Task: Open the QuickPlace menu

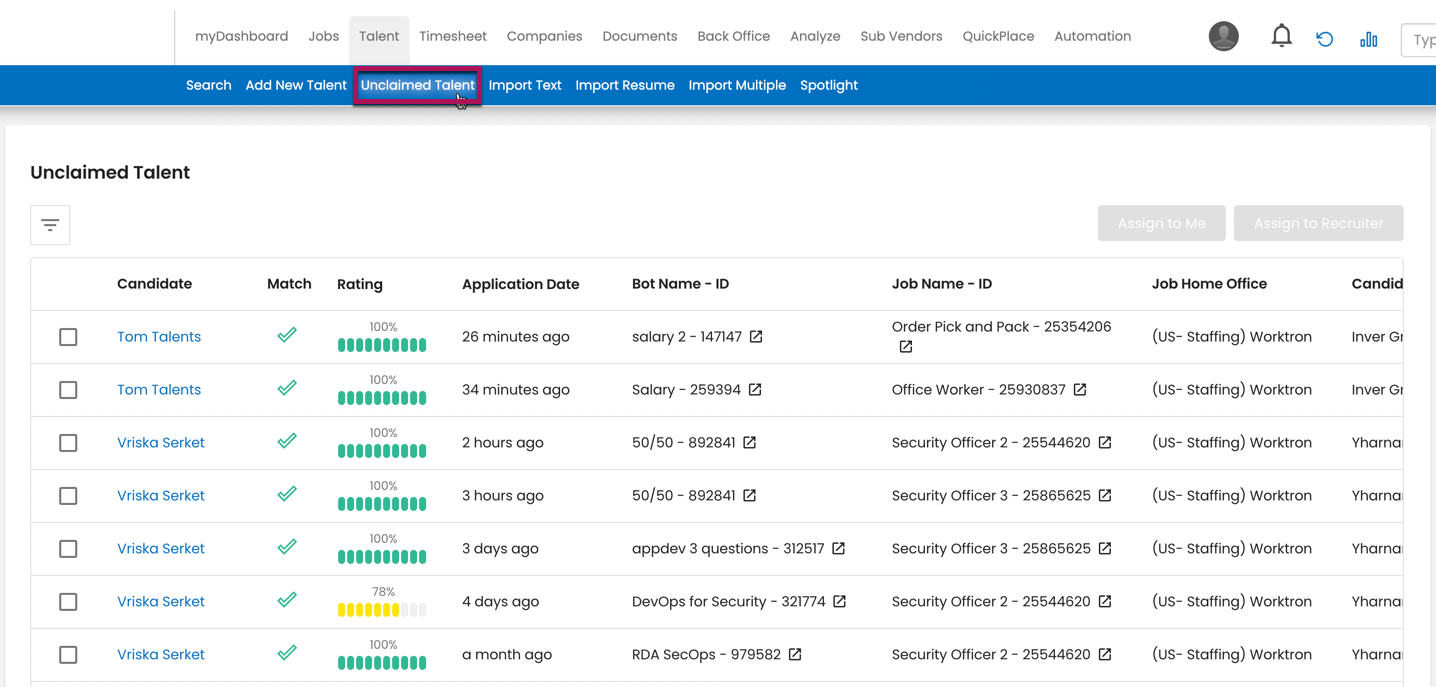Action: (998, 36)
